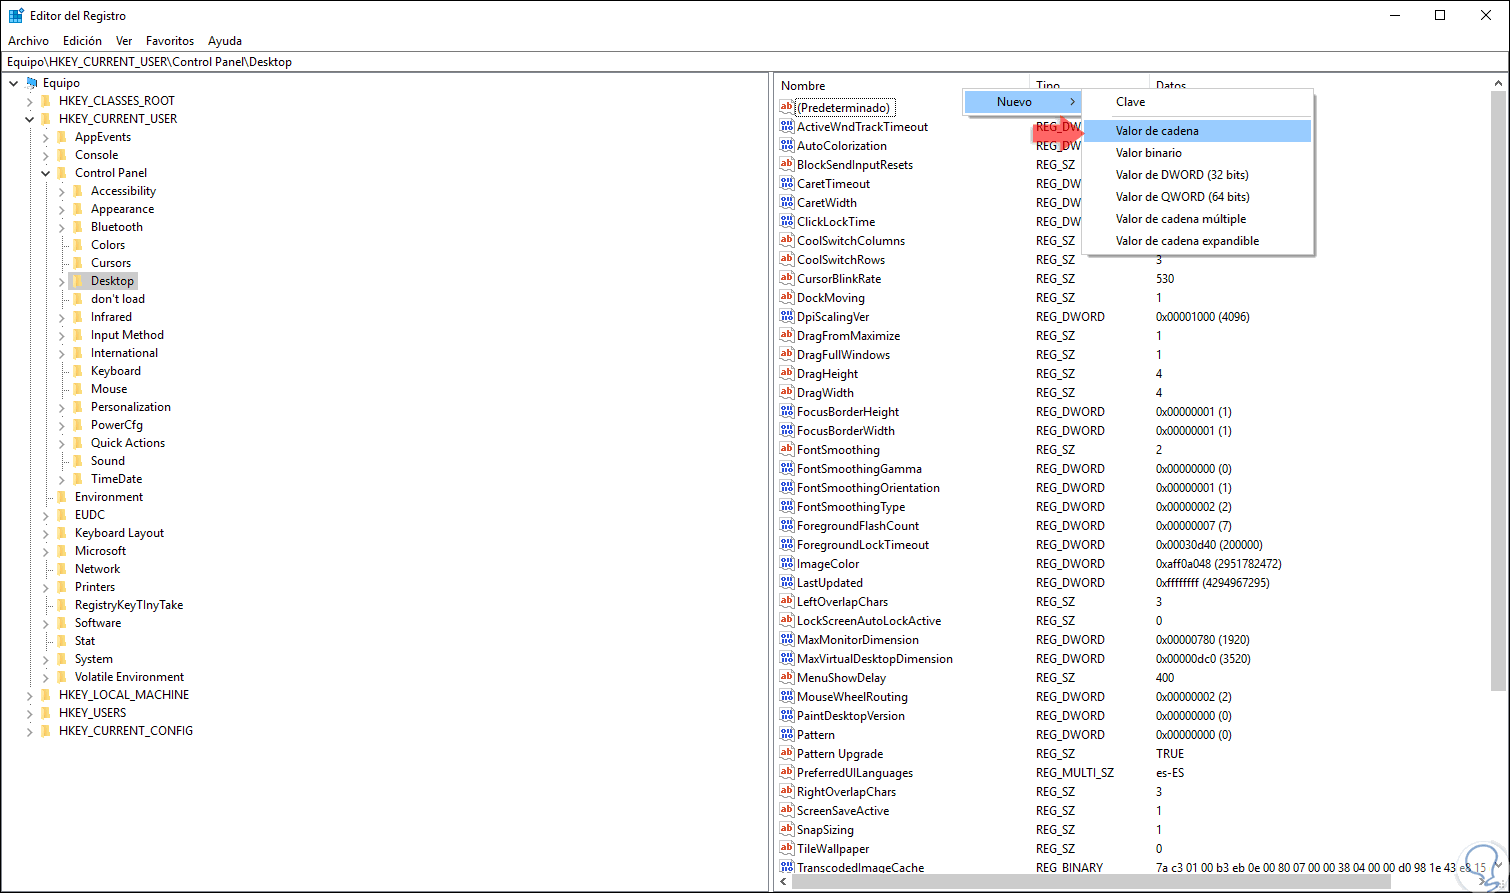Open the Archivo menu

(x=28, y=41)
